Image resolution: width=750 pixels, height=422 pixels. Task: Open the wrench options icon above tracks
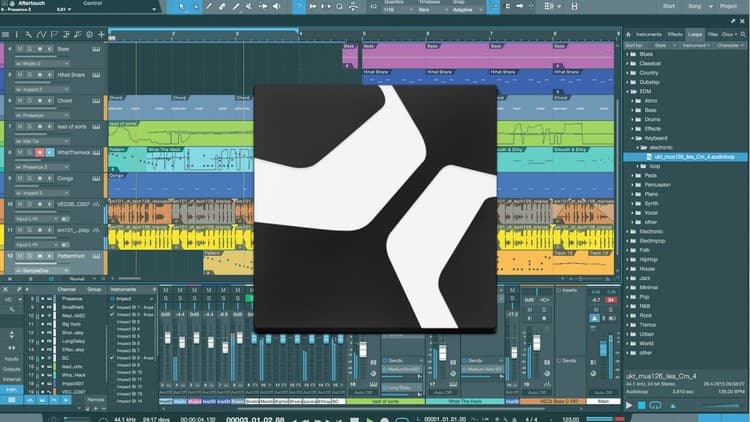28,34
